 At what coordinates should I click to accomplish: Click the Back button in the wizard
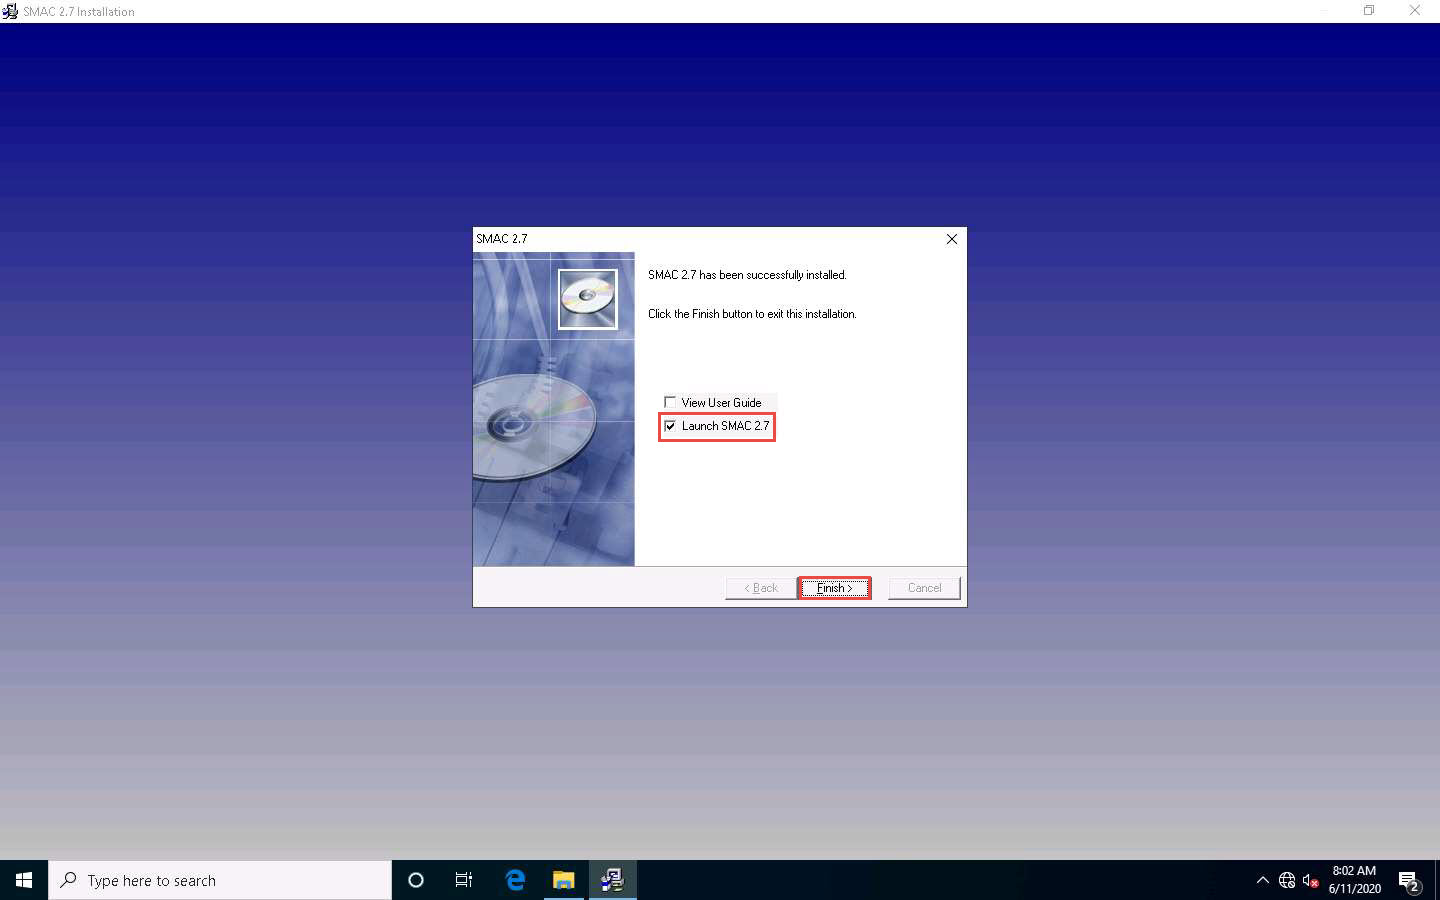click(761, 588)
